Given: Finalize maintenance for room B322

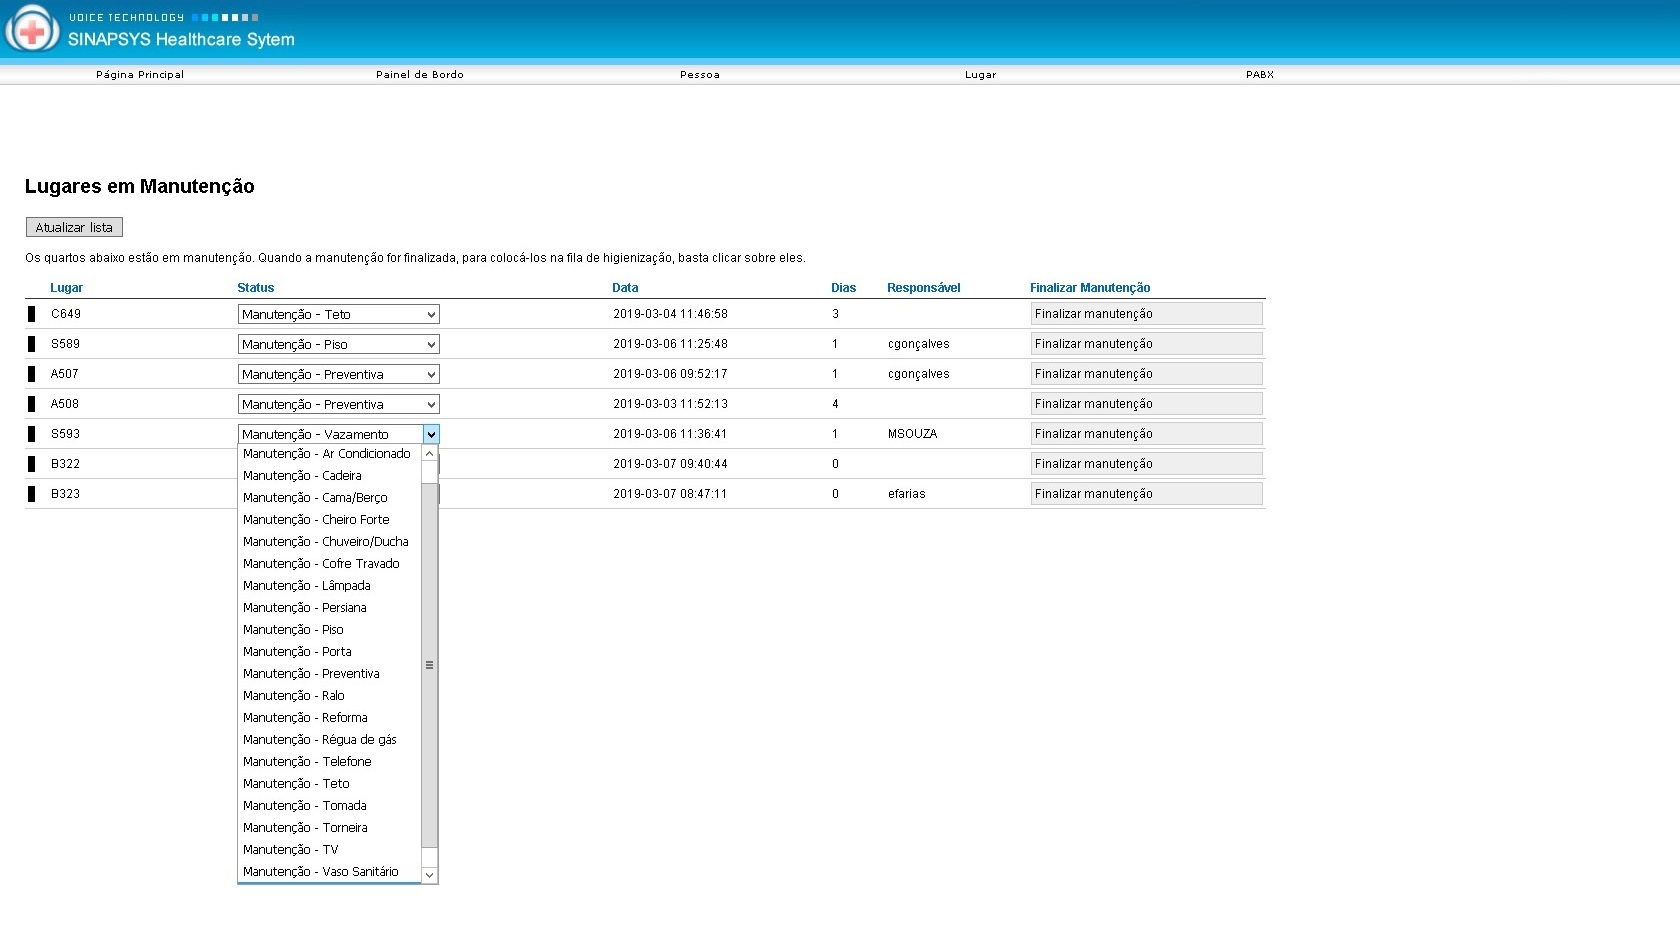Looking at the screenshot, I should pyautogui.click(x=1145, y=464).
